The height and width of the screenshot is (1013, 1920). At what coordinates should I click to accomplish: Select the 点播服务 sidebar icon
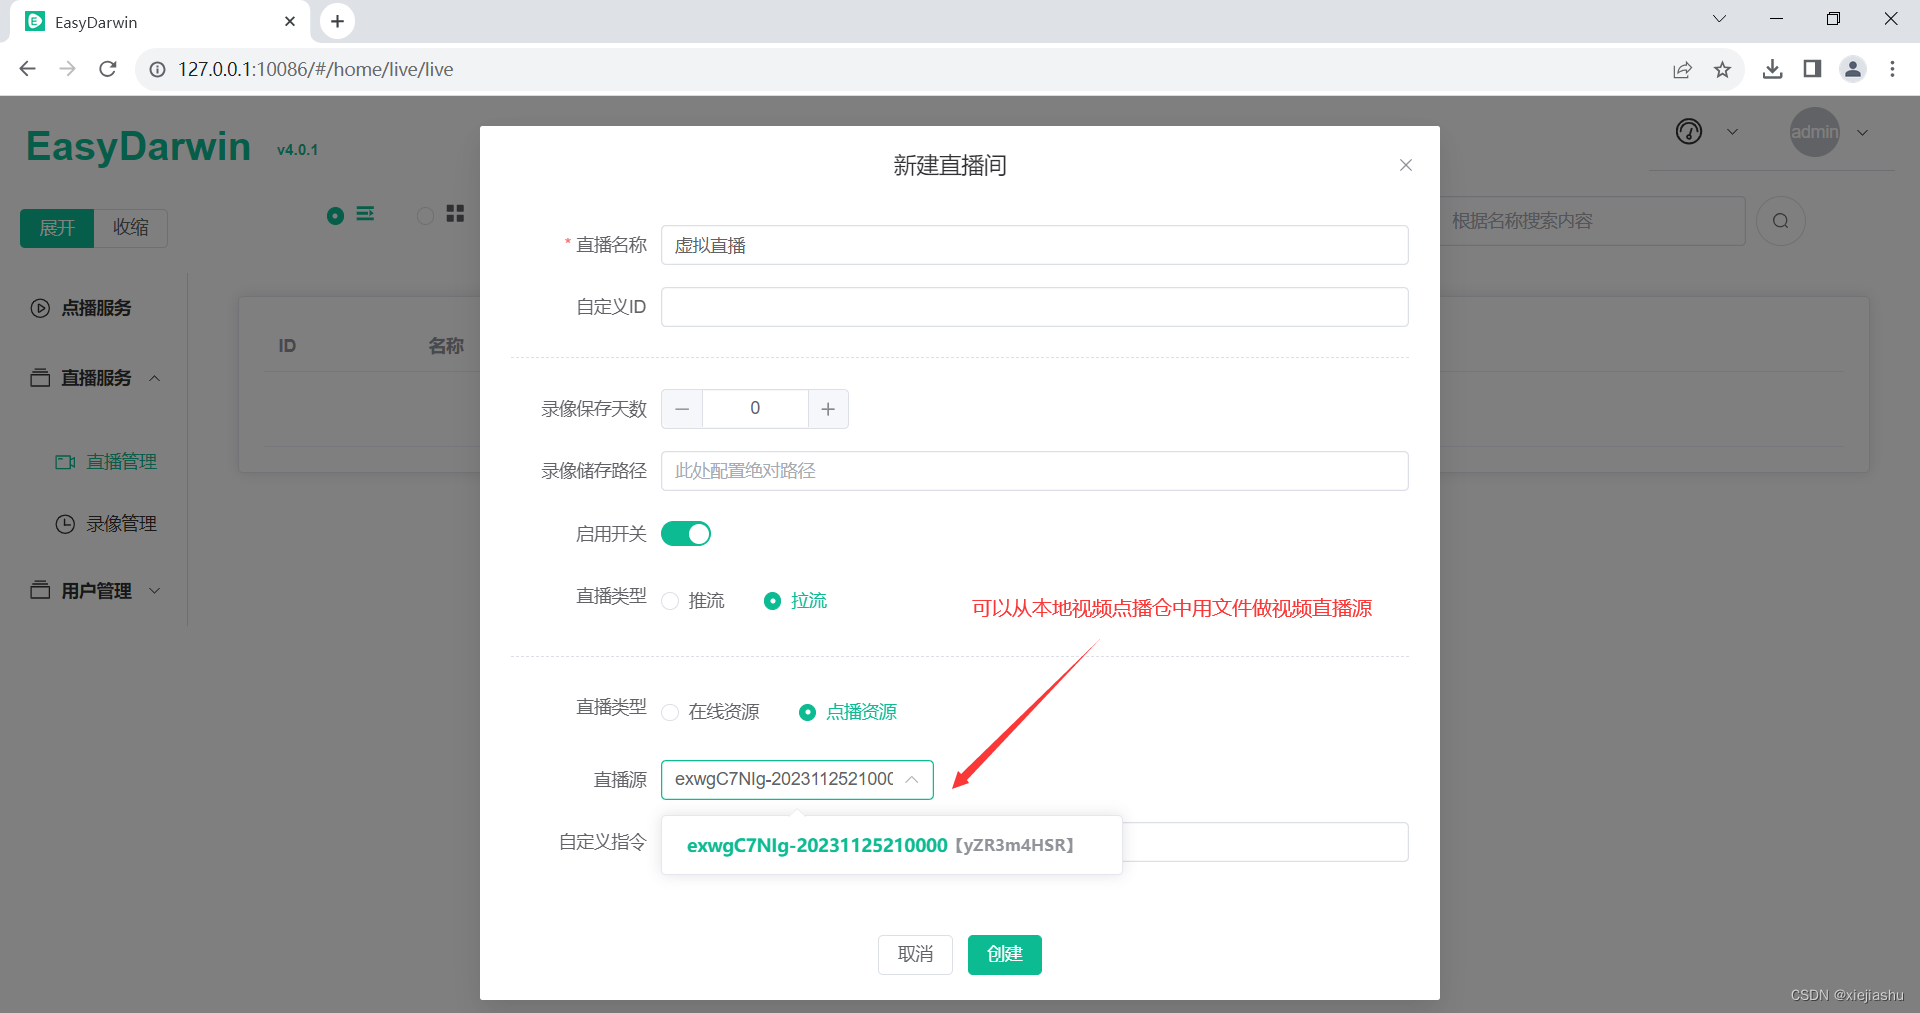pyautogui.click(x=40, y=308)
